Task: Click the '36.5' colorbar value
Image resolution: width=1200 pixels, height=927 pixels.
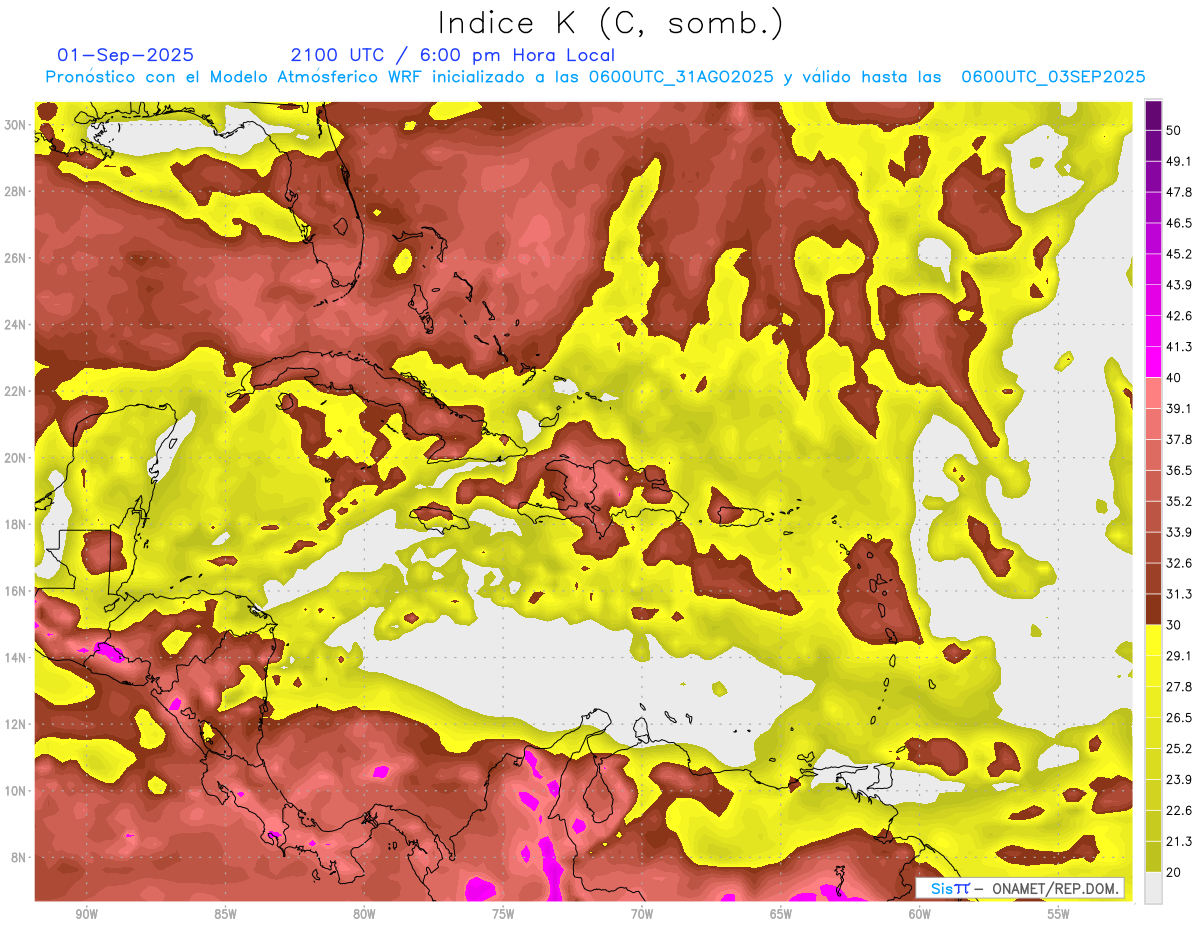Action: [x=1178, y=470]
